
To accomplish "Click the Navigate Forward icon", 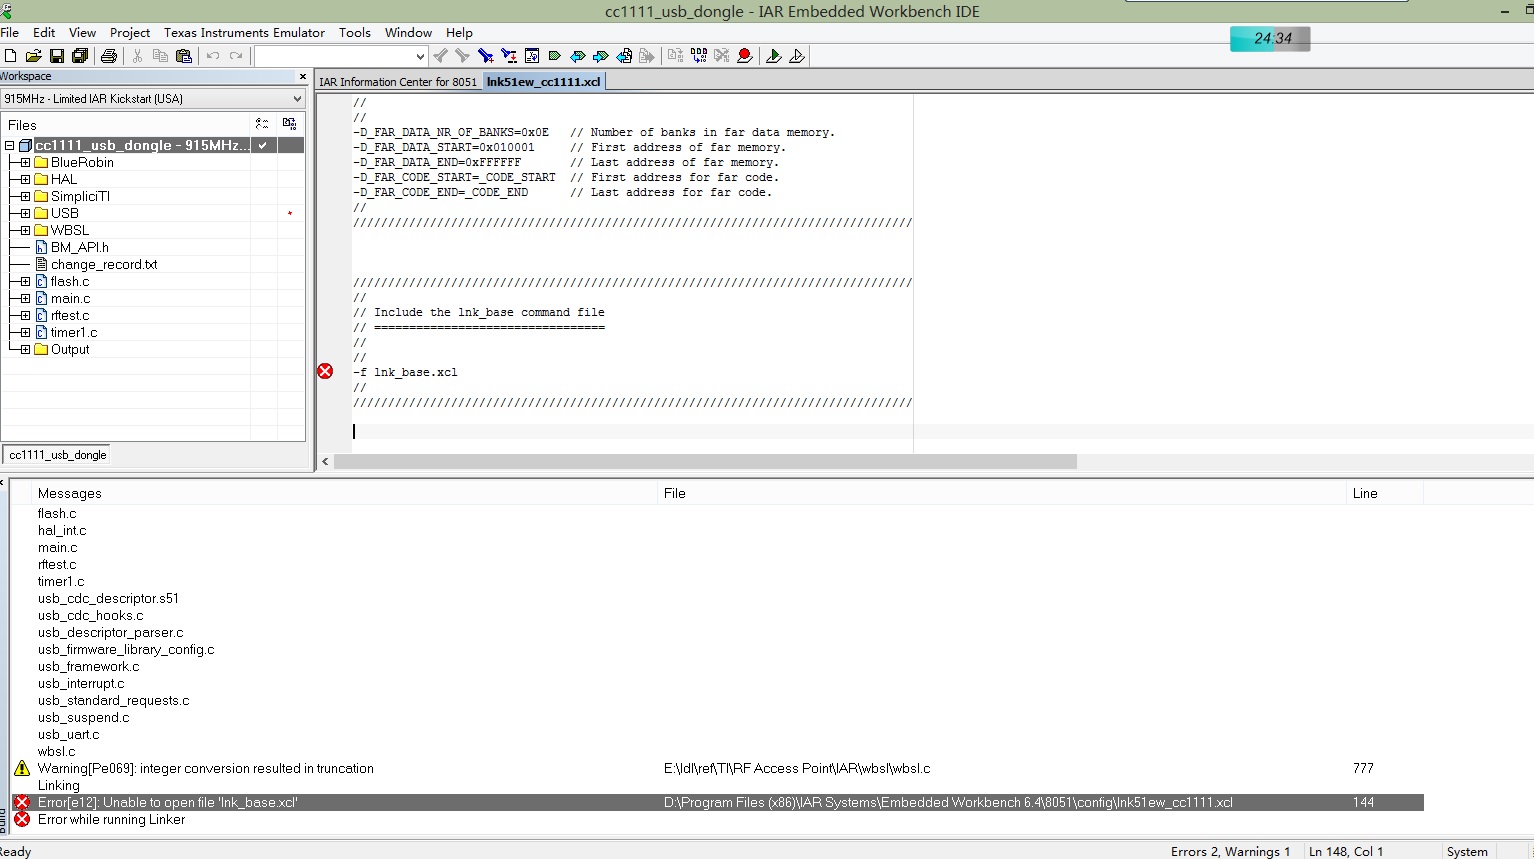I will tap(647, 56).
